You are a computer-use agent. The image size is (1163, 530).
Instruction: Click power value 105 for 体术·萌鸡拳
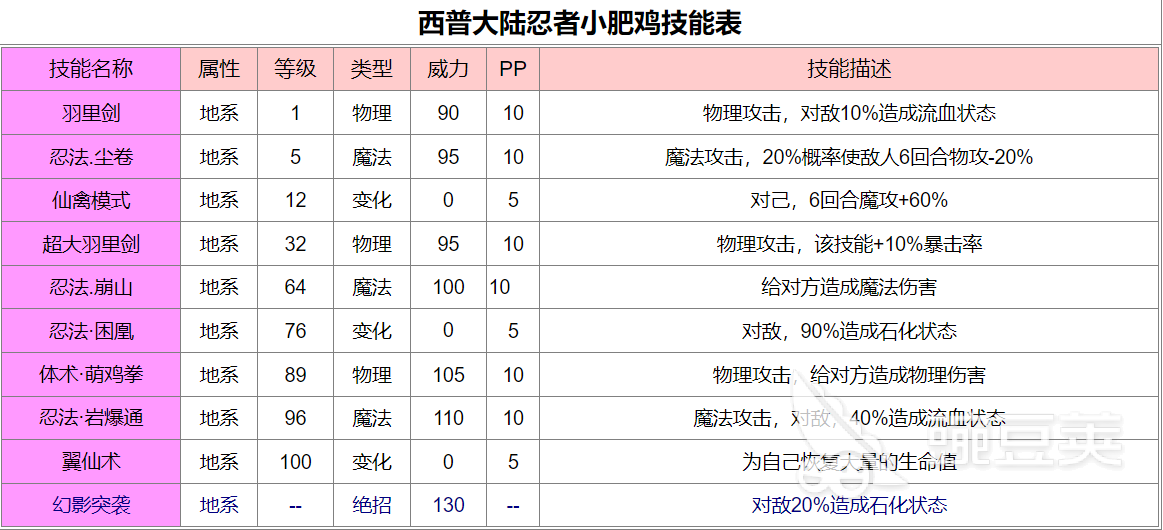448,374
